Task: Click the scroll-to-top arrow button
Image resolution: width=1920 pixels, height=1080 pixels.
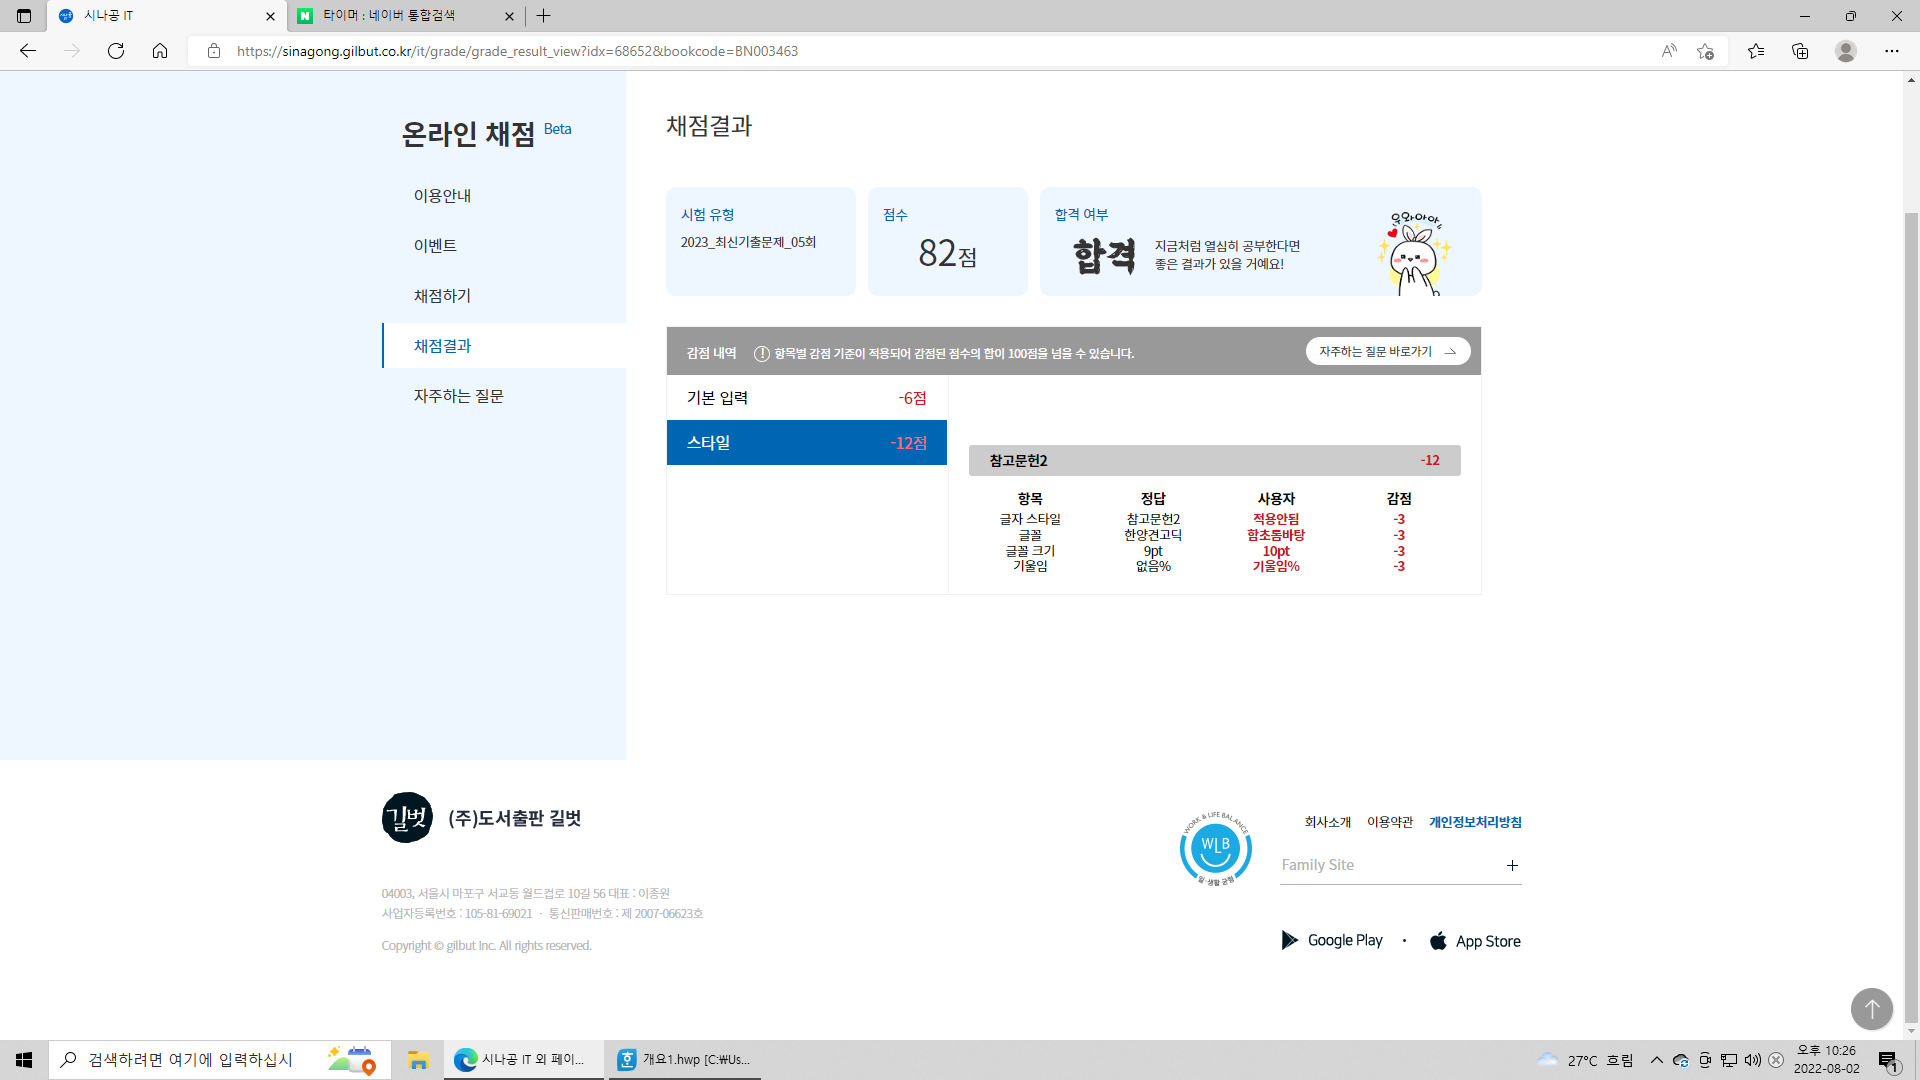Action: click(1871, 1009)
